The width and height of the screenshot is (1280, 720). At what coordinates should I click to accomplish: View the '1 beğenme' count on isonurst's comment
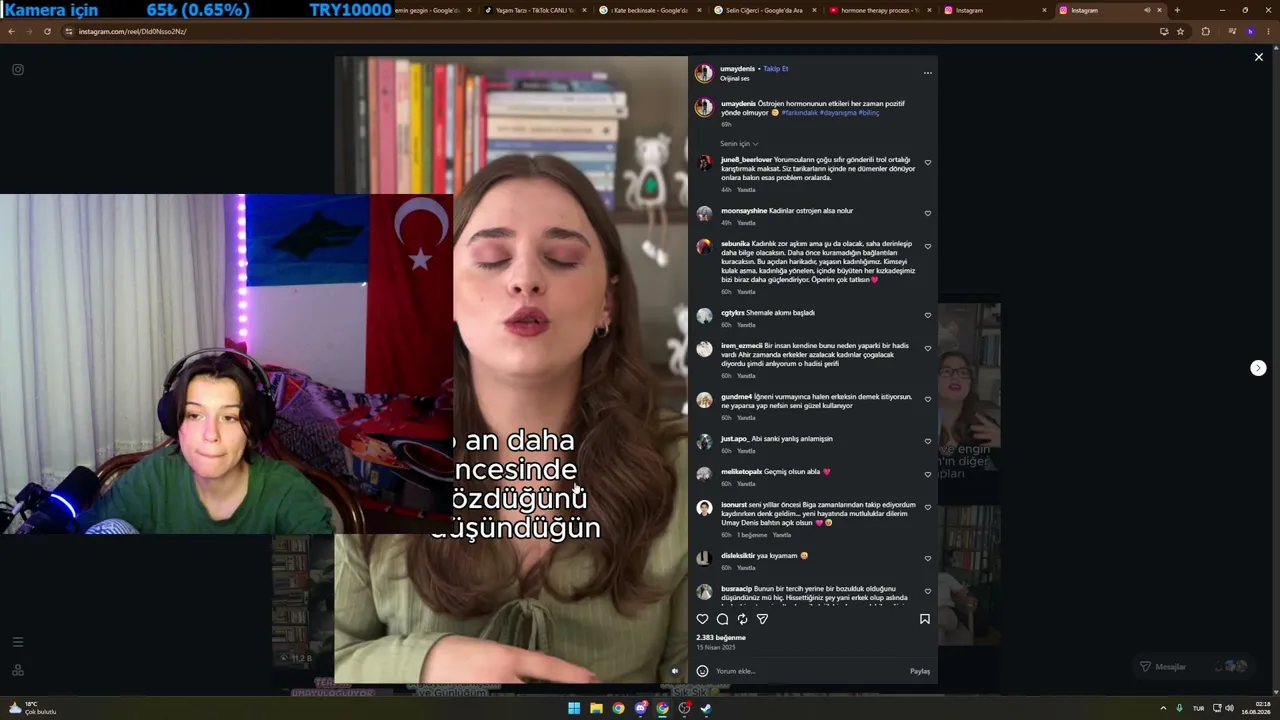[753, 535]
